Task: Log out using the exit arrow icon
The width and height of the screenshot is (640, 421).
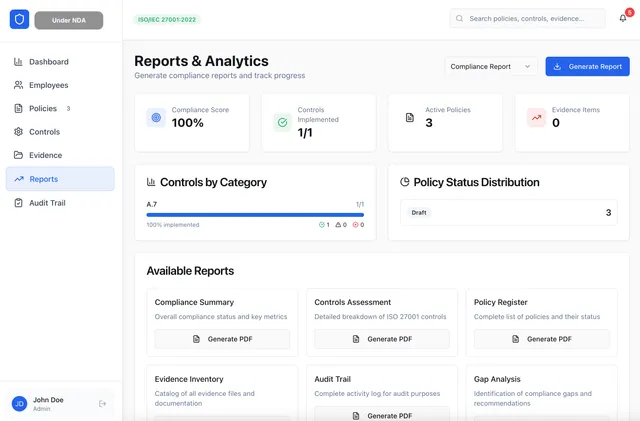Action: (x=102, y=403)
